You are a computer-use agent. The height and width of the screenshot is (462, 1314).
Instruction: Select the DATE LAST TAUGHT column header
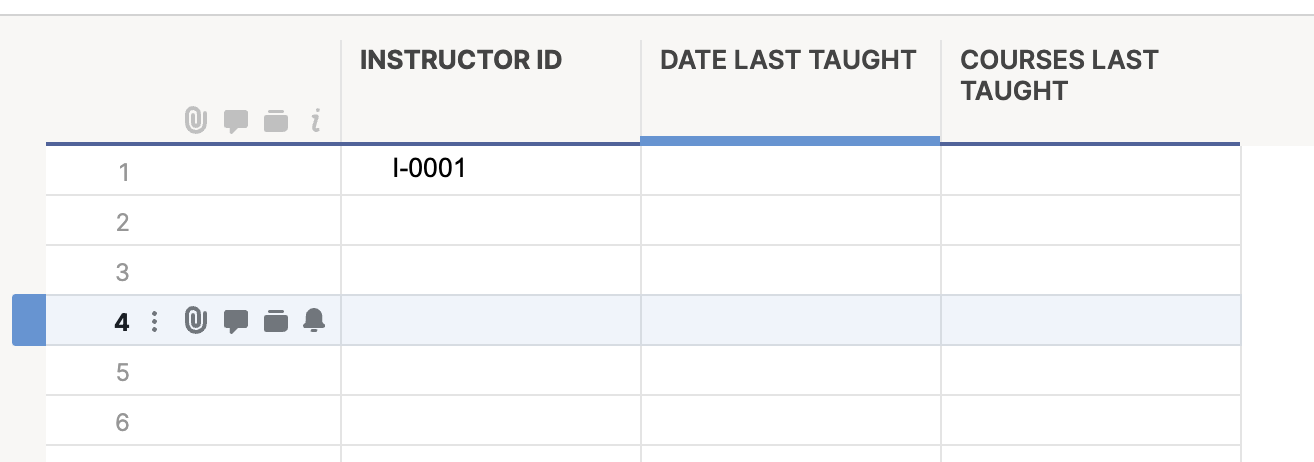pyautogui.click(x=791, y=92)
